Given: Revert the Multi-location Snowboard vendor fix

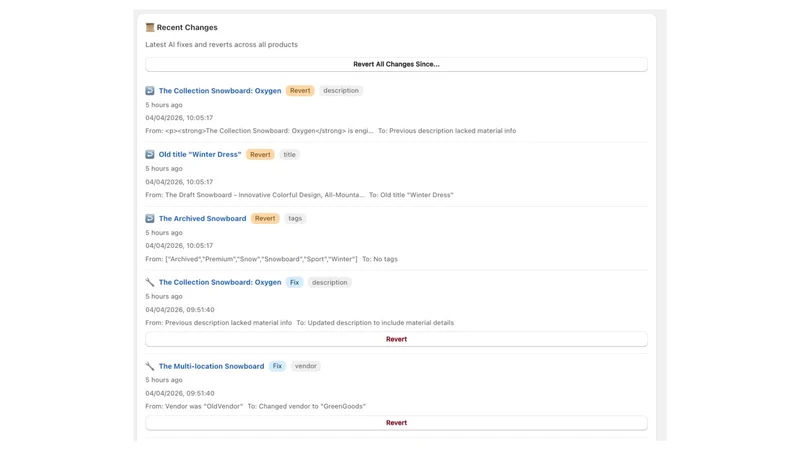Looking at the screenshot, I should pyautogui.click(x=396, y=423).
